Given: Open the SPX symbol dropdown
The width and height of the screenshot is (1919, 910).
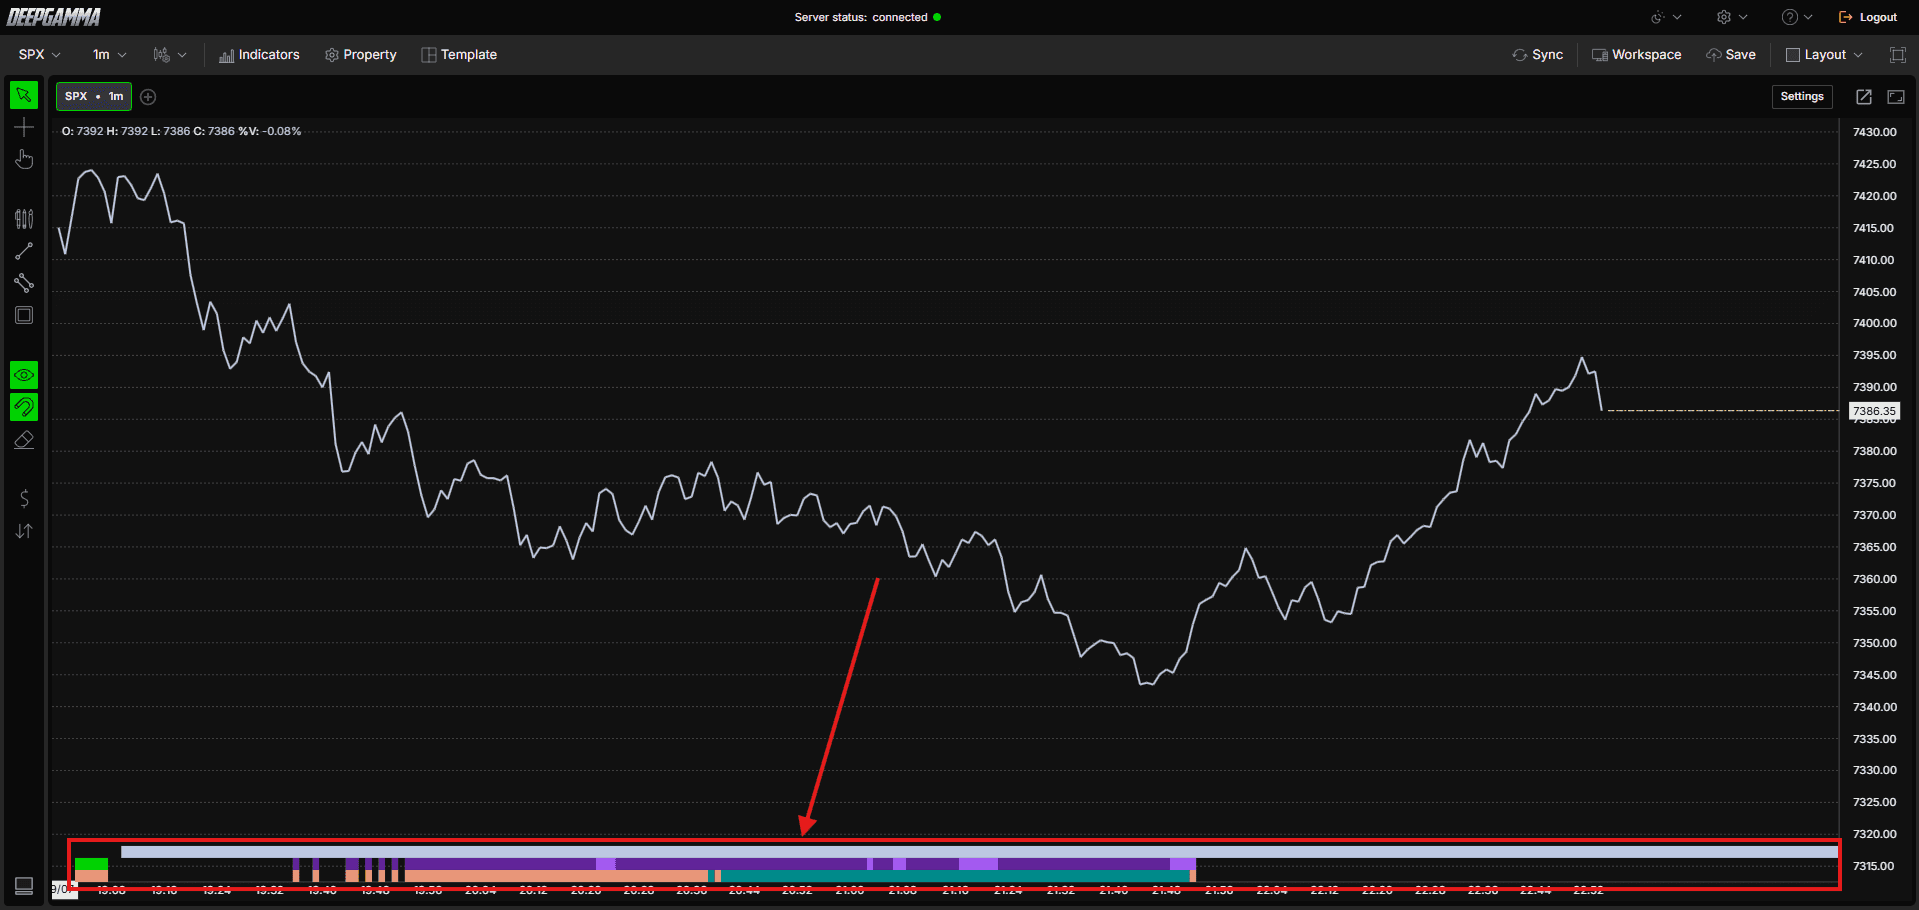Looking at the screenshot, I should (x=40, y=55).
